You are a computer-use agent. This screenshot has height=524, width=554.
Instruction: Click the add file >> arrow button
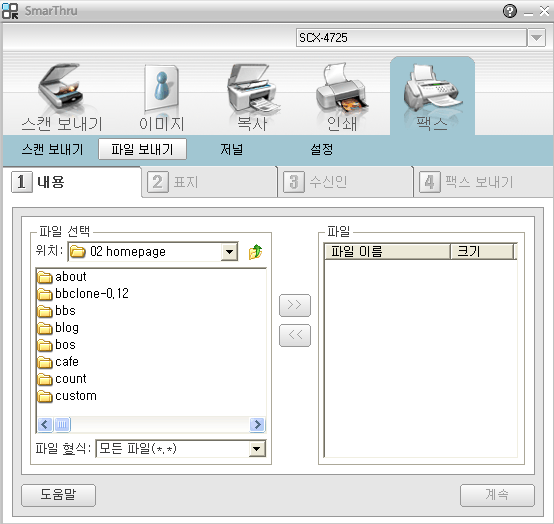[295, 305]
